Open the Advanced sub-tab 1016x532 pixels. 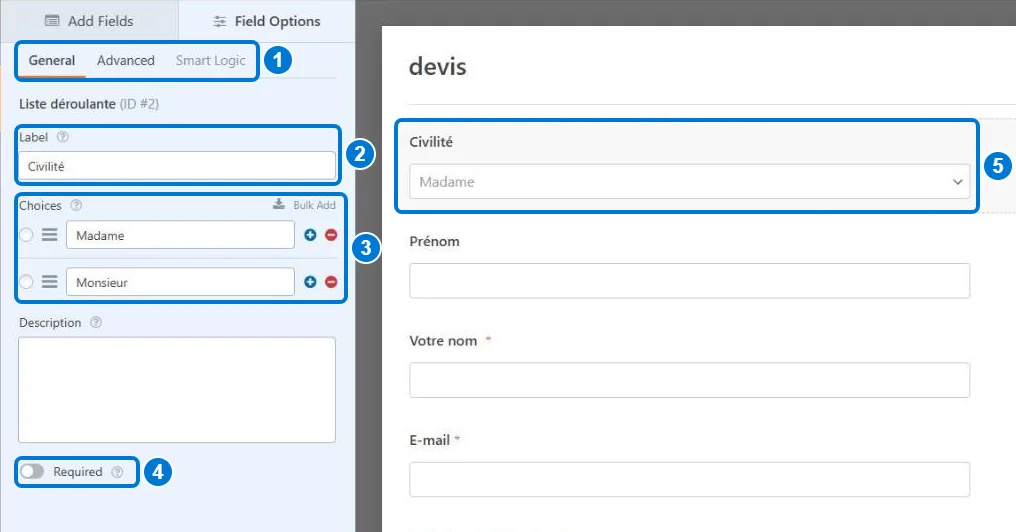pyautogui.click(x=126, y=60)
